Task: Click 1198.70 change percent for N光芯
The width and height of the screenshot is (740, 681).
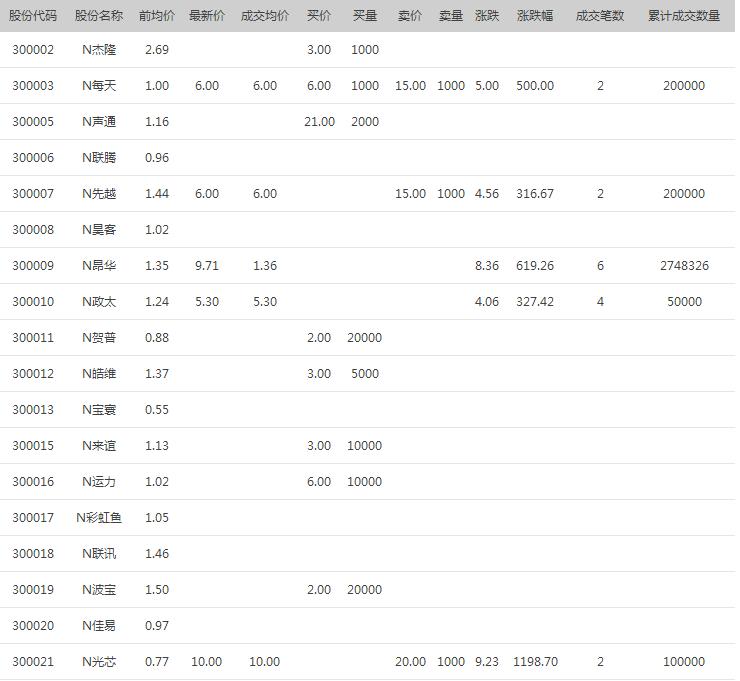Action: (535, 662)
